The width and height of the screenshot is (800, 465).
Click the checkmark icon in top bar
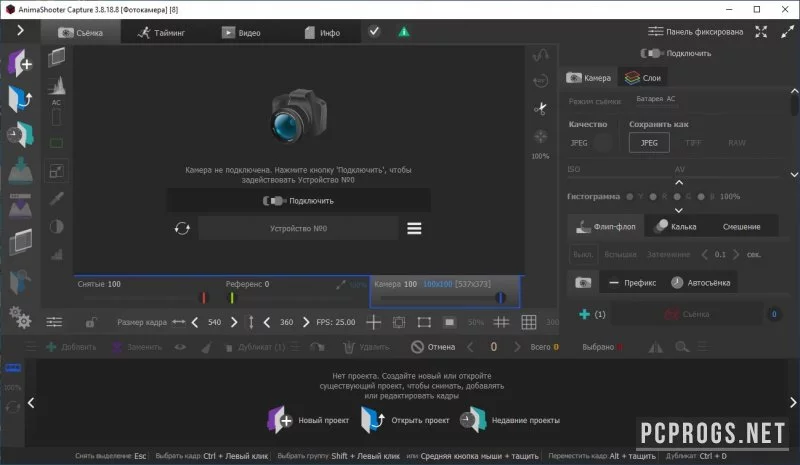374,32
